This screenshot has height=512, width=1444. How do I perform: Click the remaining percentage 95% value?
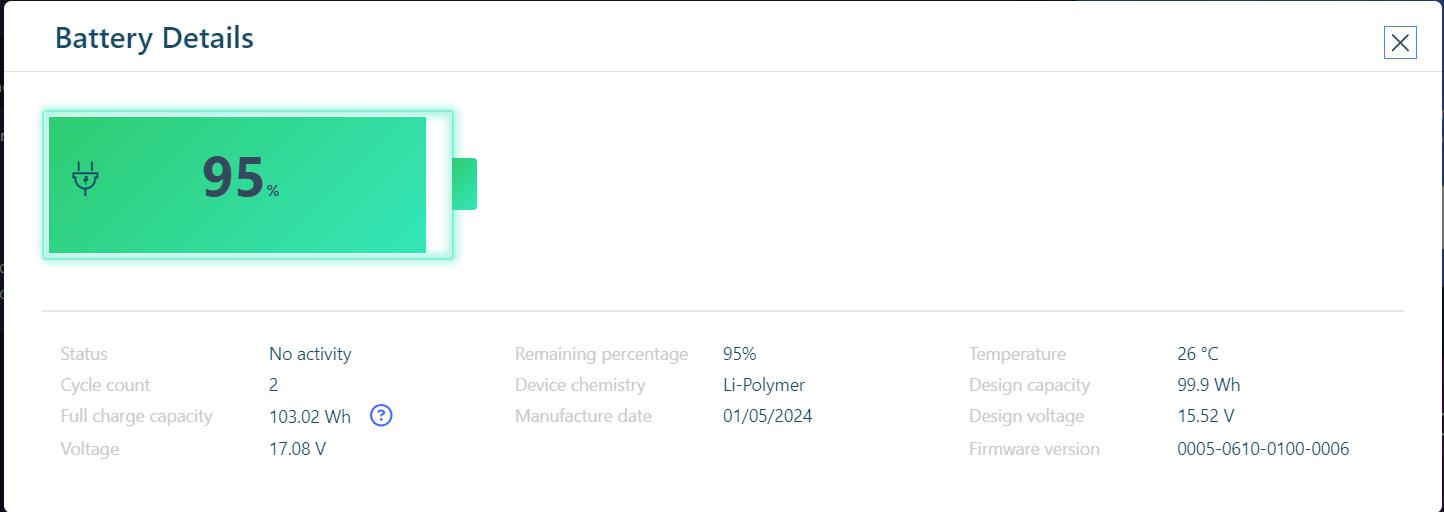pyautogui.click(x=740, y=354)
